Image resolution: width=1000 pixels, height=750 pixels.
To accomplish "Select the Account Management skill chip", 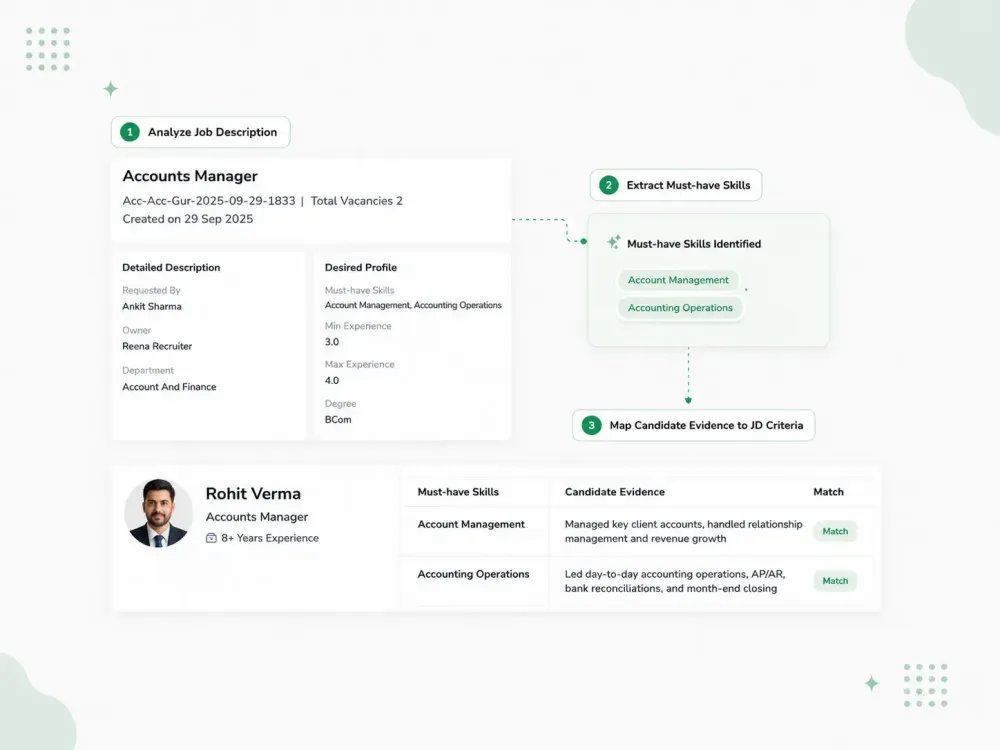I will click(x=678, y=280).
